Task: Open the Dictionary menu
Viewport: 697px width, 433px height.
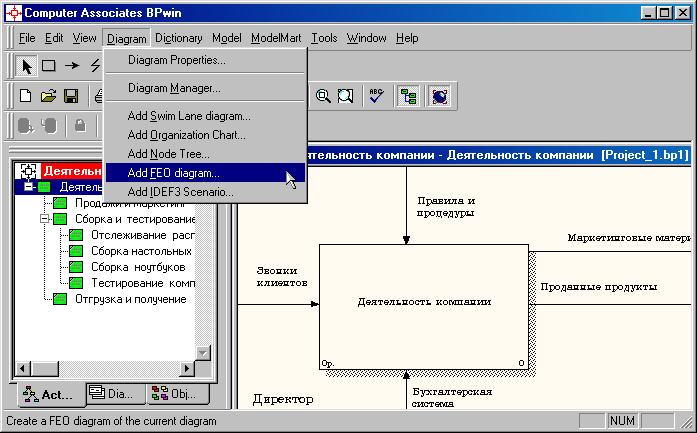Action: (179, 38)
